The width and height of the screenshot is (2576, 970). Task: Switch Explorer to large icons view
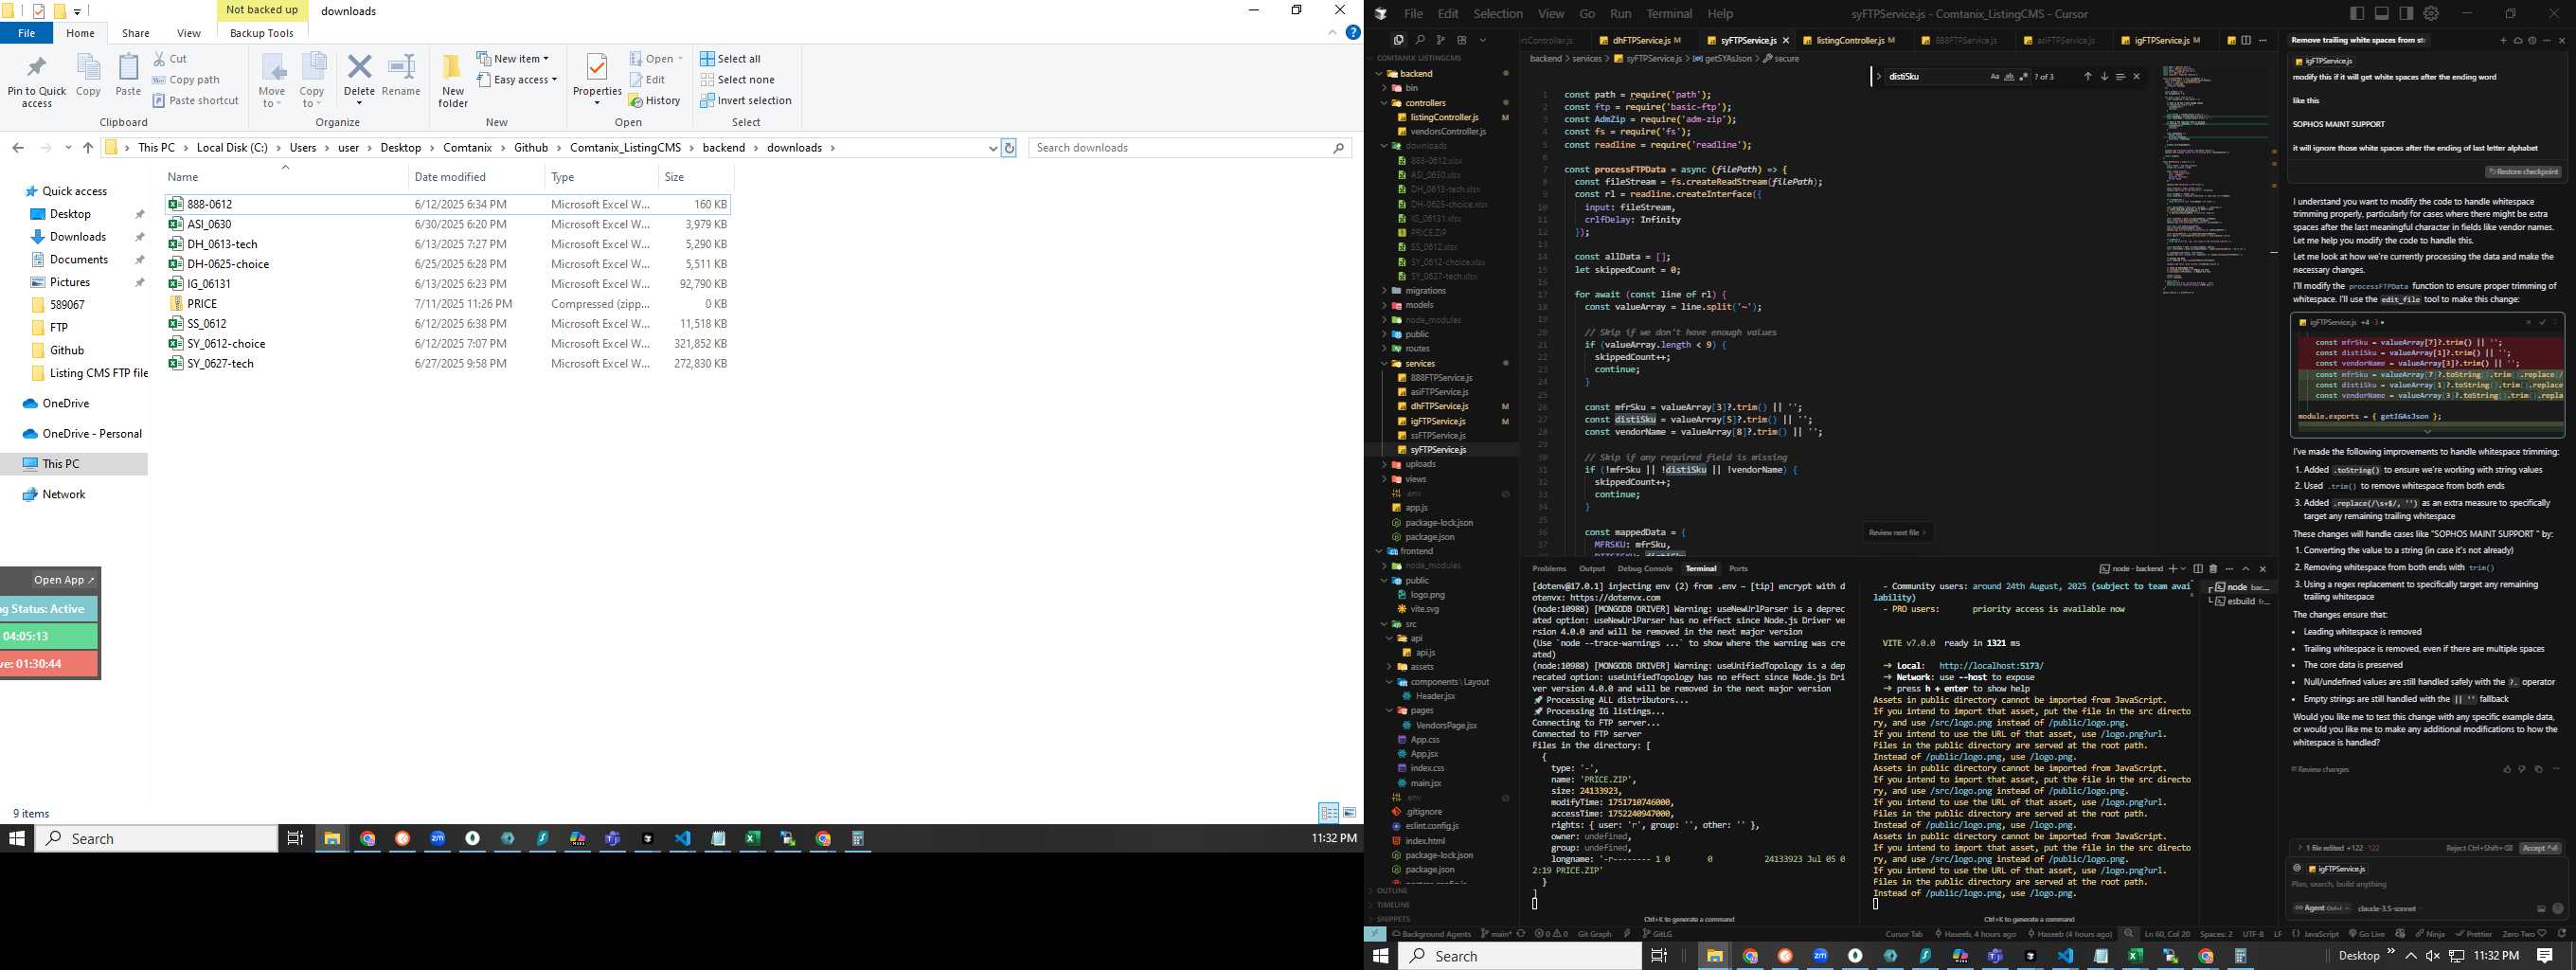point(1350,813)
